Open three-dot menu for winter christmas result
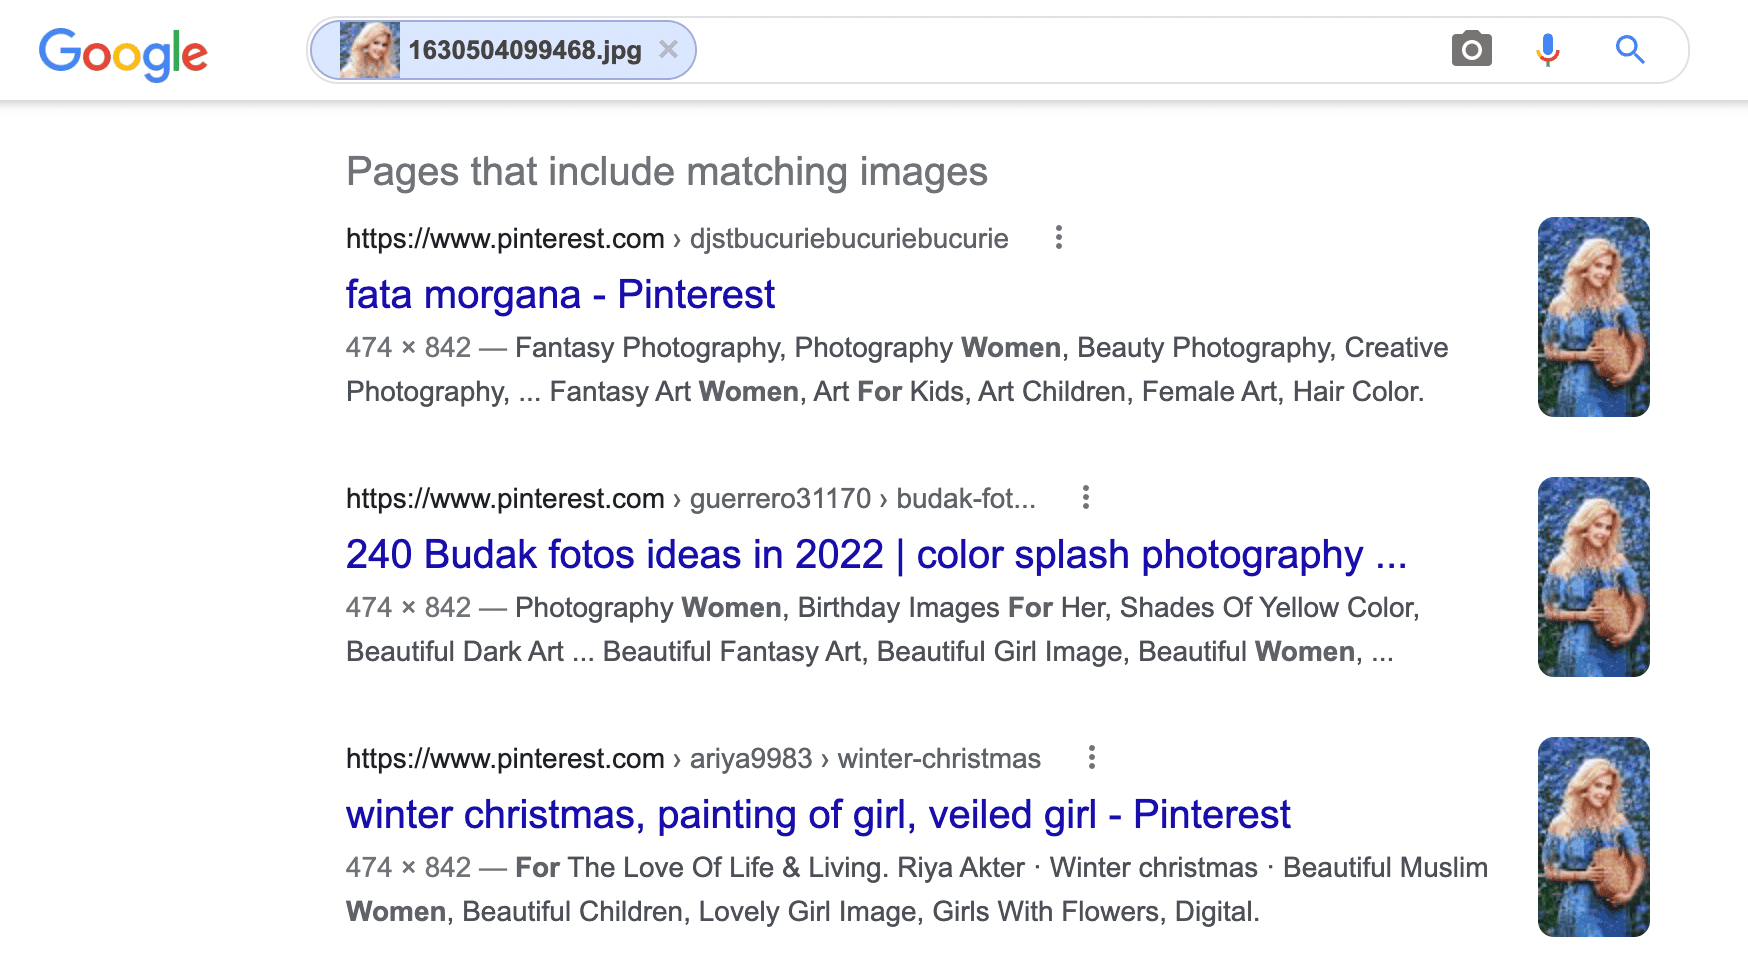This screenshot has width=1748, height=968. pos(1091,758)
